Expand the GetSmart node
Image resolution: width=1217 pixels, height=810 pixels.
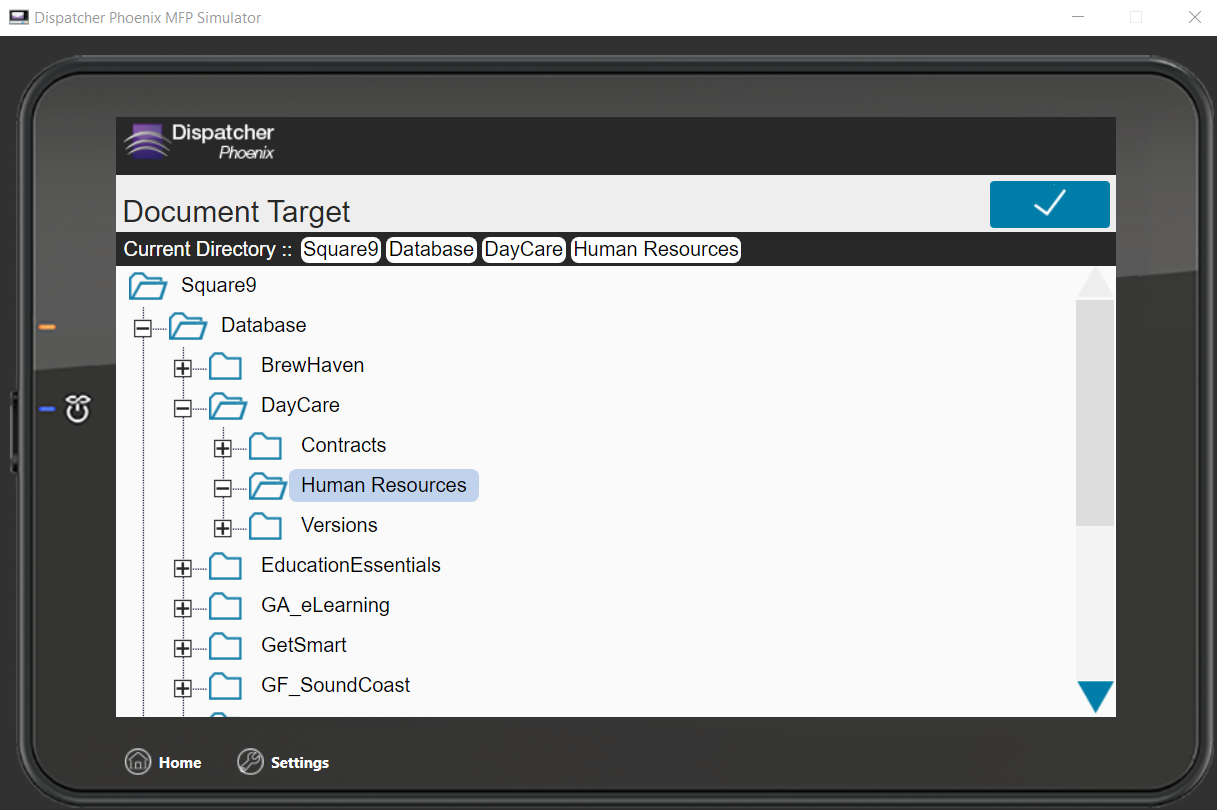tap(182, 648)
